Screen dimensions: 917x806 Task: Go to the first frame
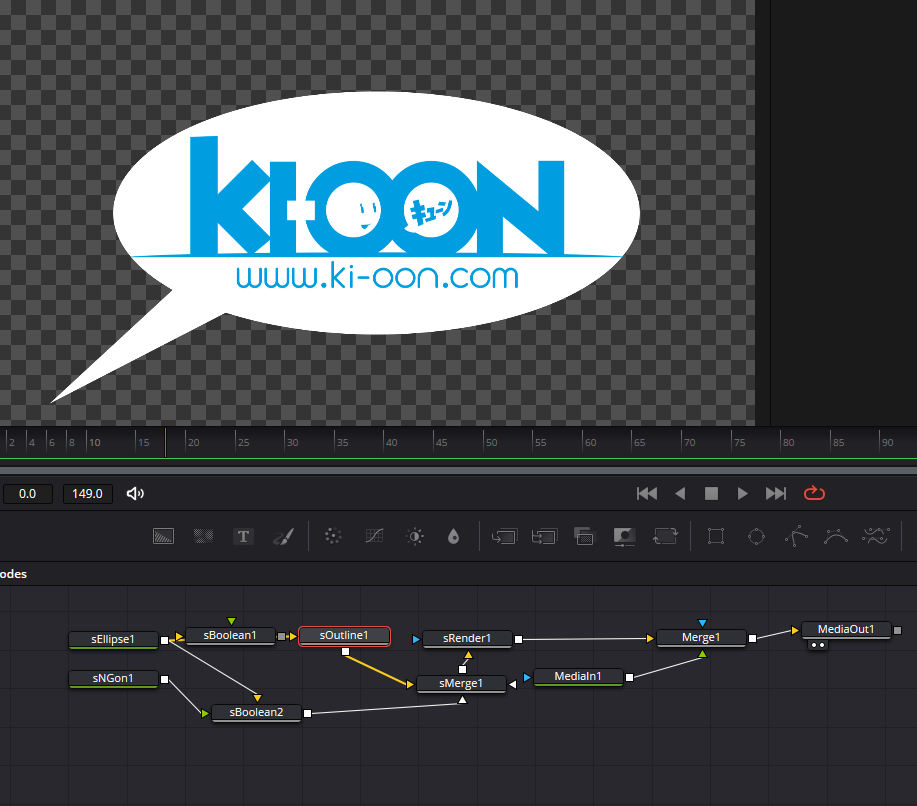tap(647, 494)
